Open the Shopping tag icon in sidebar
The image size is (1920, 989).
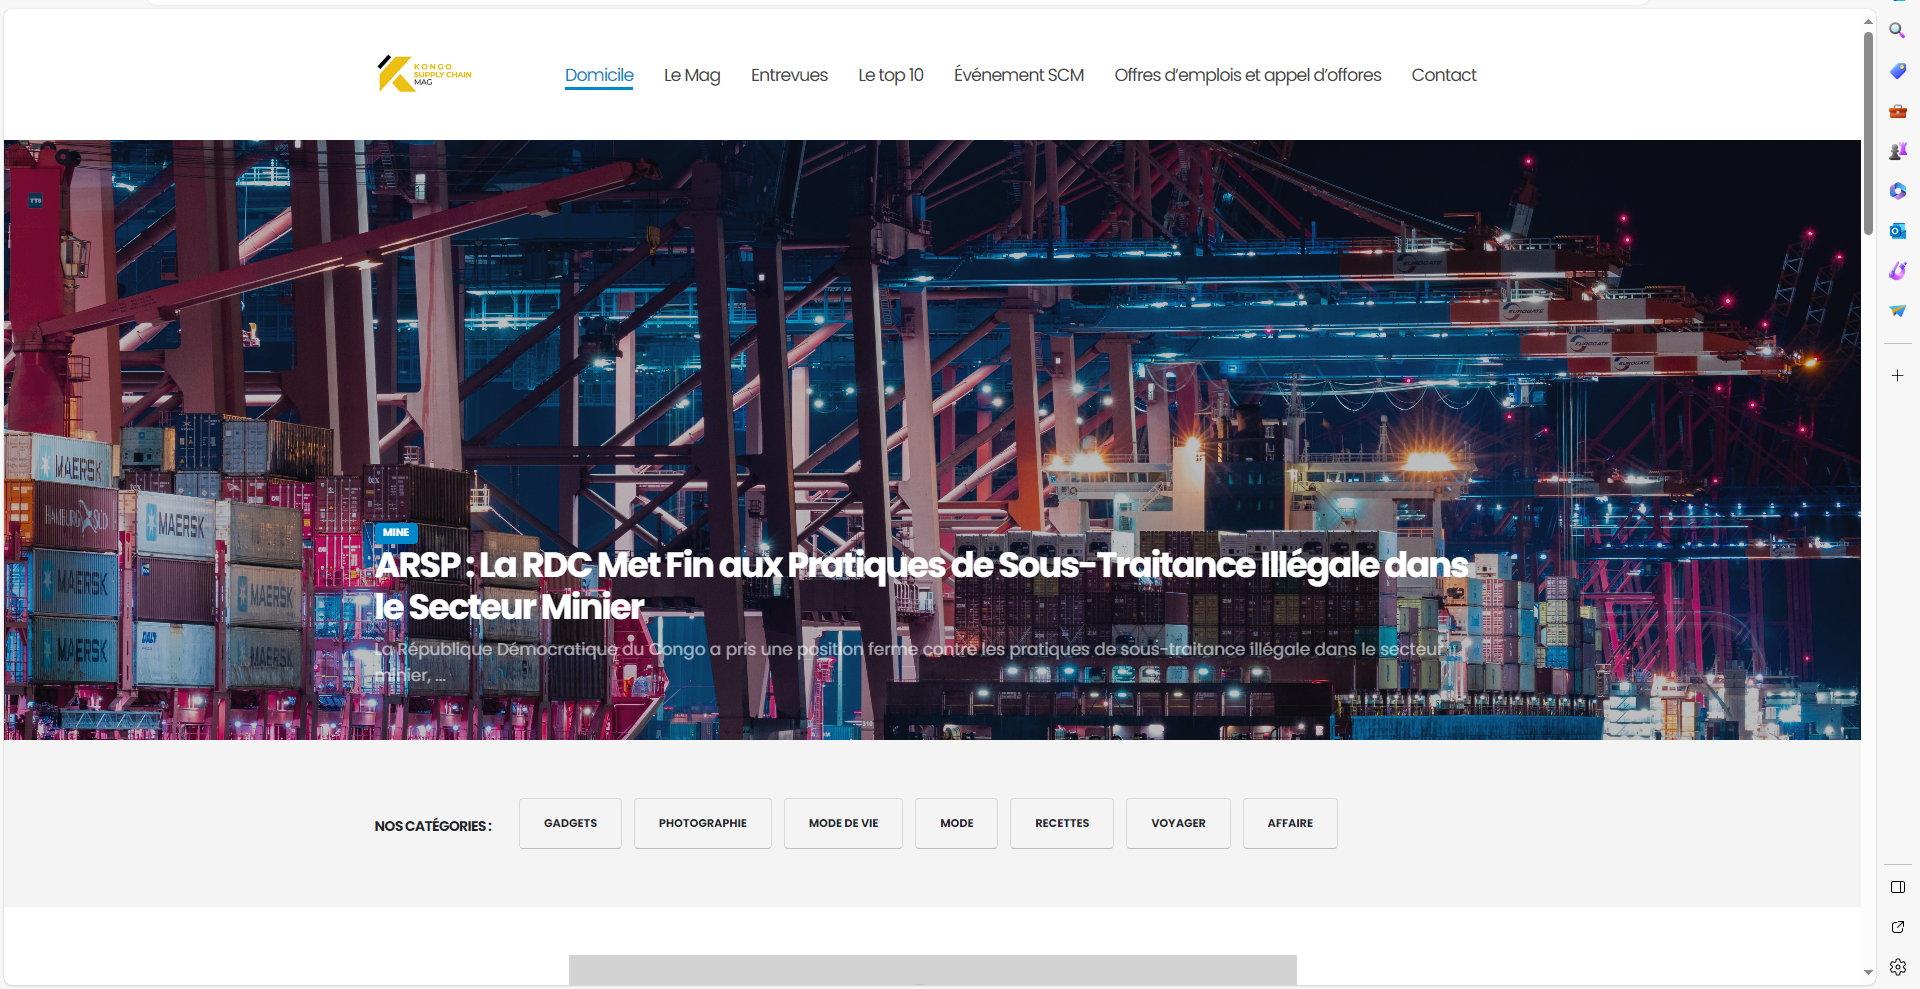click(1897, 71)
